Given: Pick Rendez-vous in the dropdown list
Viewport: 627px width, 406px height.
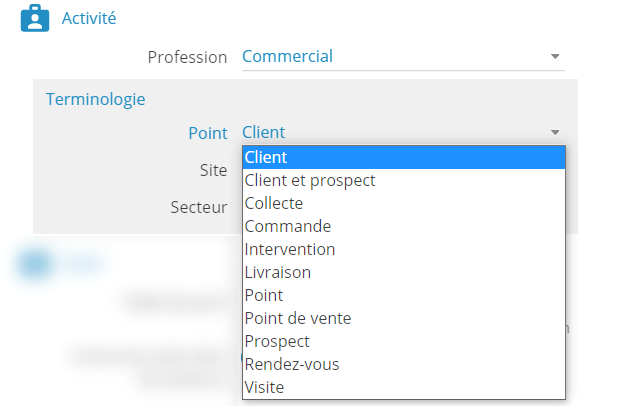Looking at the screenshot, I should 404,364.
